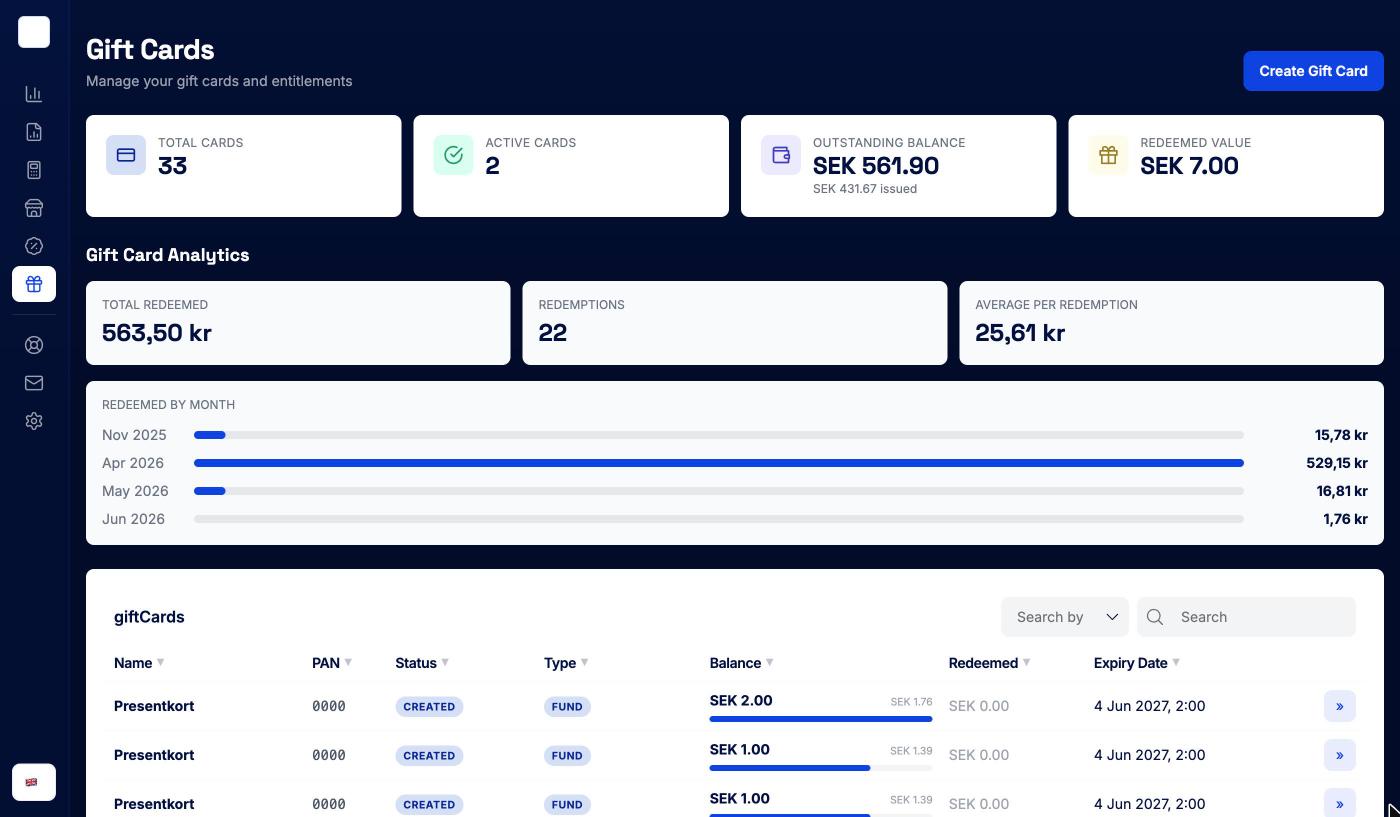Sort table by PAN column
The width and height of the screenshot is (1400, 817).
point(332,663)
